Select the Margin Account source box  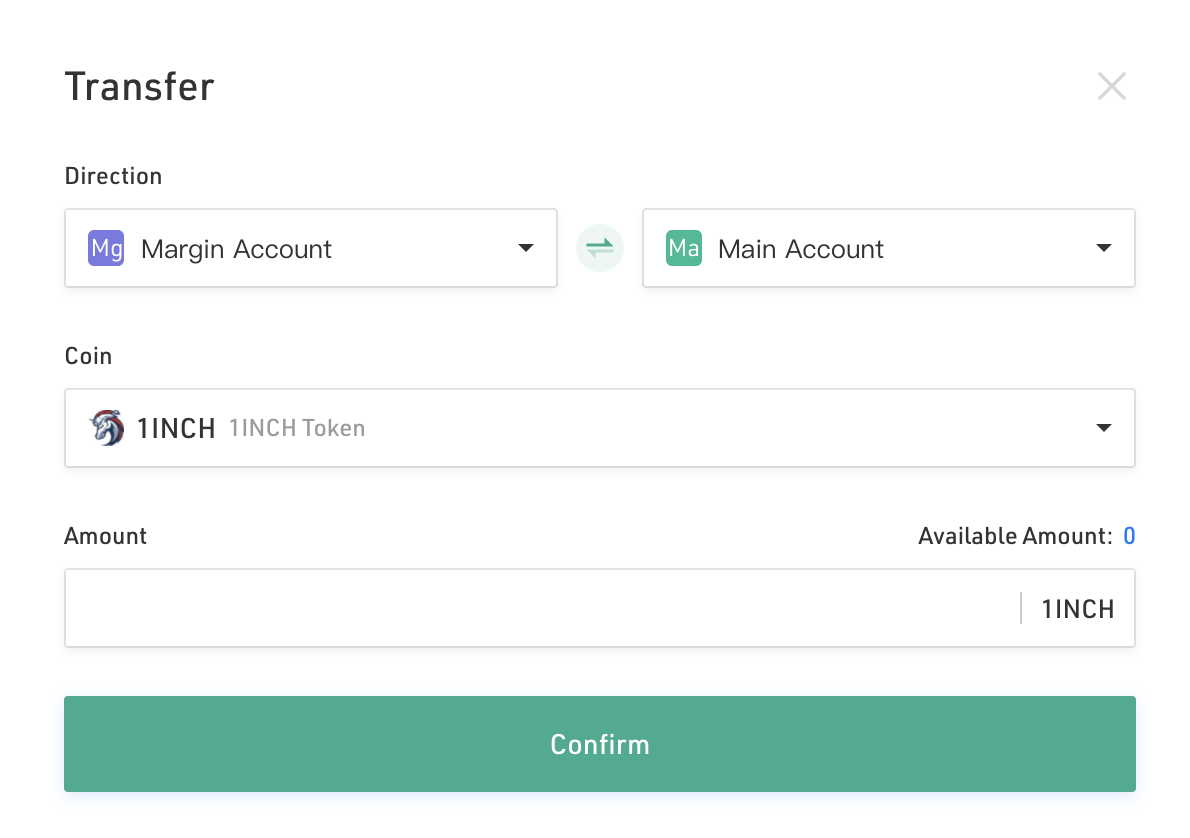click(311, 248)
